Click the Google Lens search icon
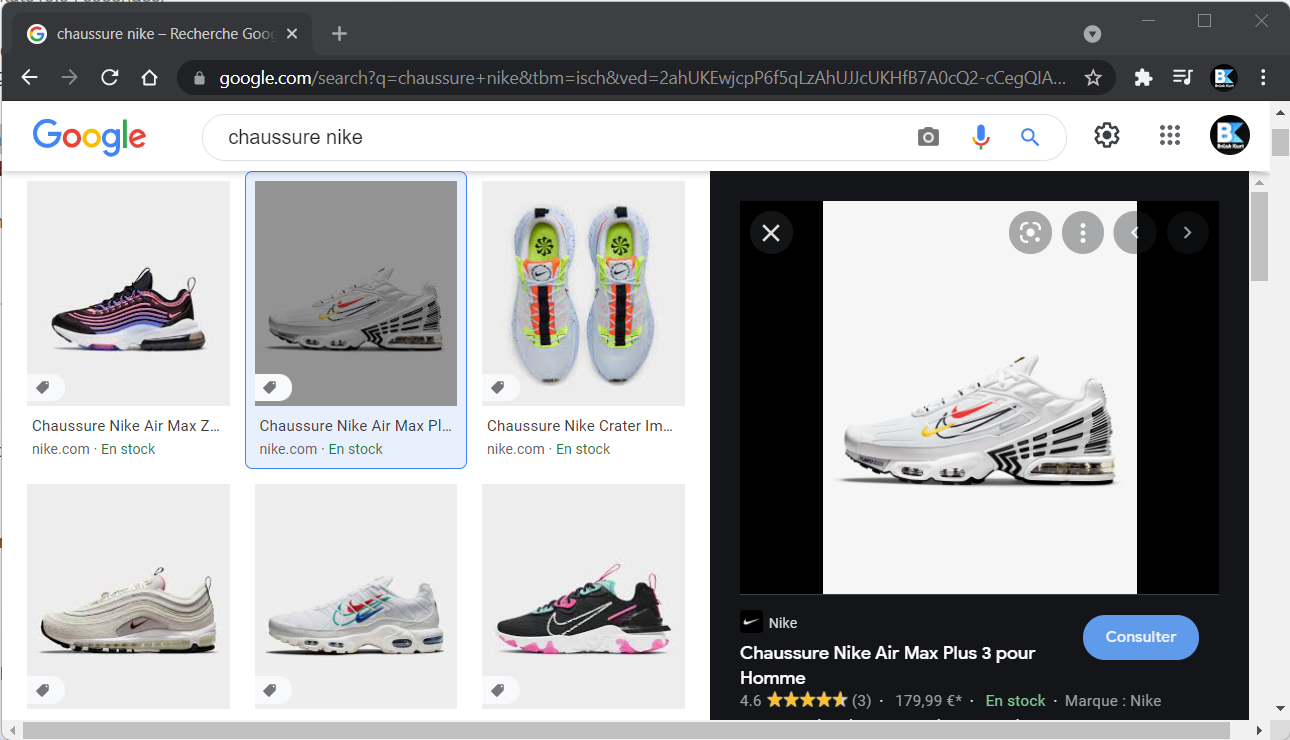This screenshot has height=740, width=1290. tap(1030, 233)
